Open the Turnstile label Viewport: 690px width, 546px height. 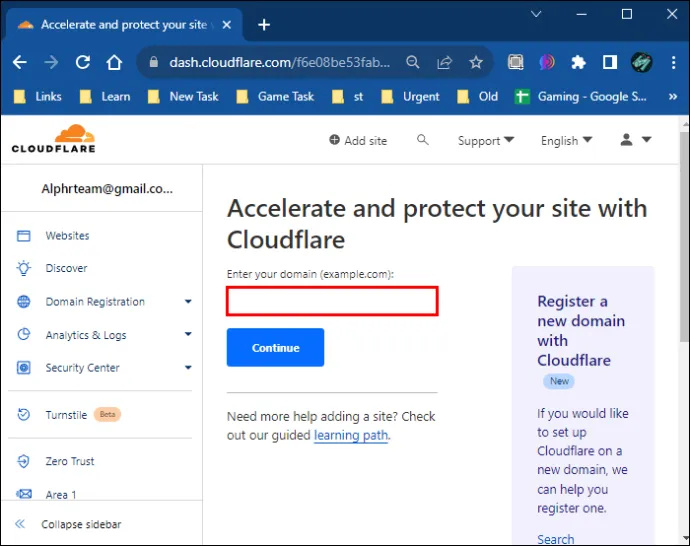(66, 415)
